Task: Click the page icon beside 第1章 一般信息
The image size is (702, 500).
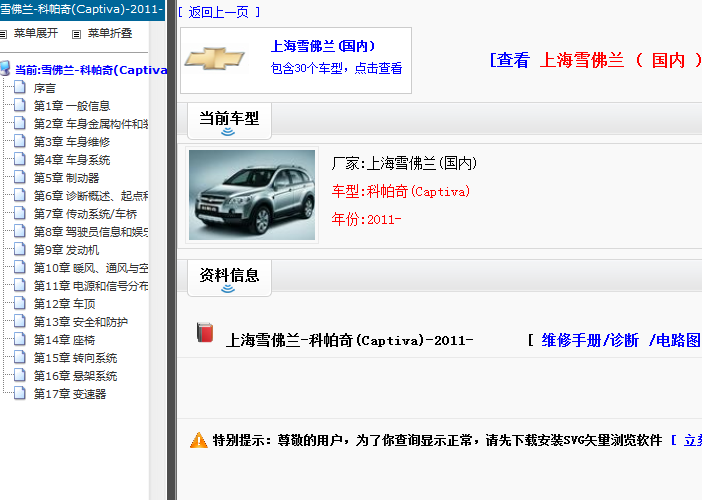Action: point(20,105)
